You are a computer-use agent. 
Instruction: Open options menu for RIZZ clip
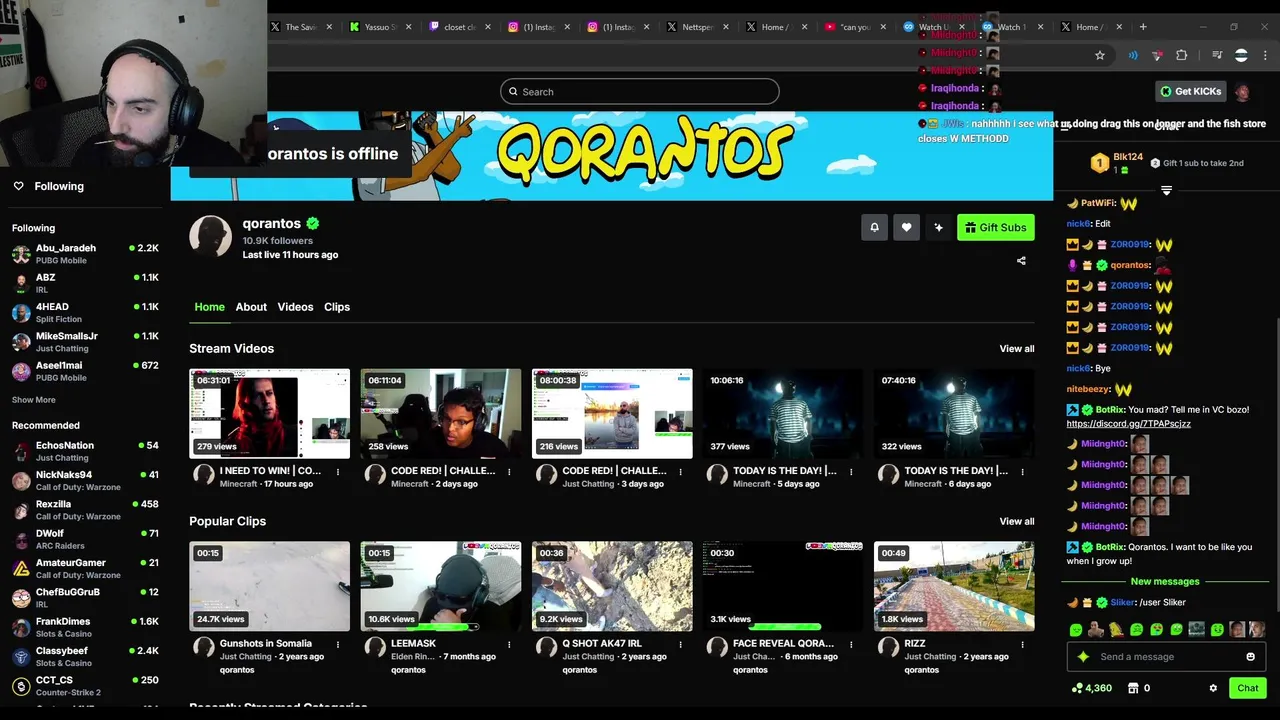[x=1022, y=644]
